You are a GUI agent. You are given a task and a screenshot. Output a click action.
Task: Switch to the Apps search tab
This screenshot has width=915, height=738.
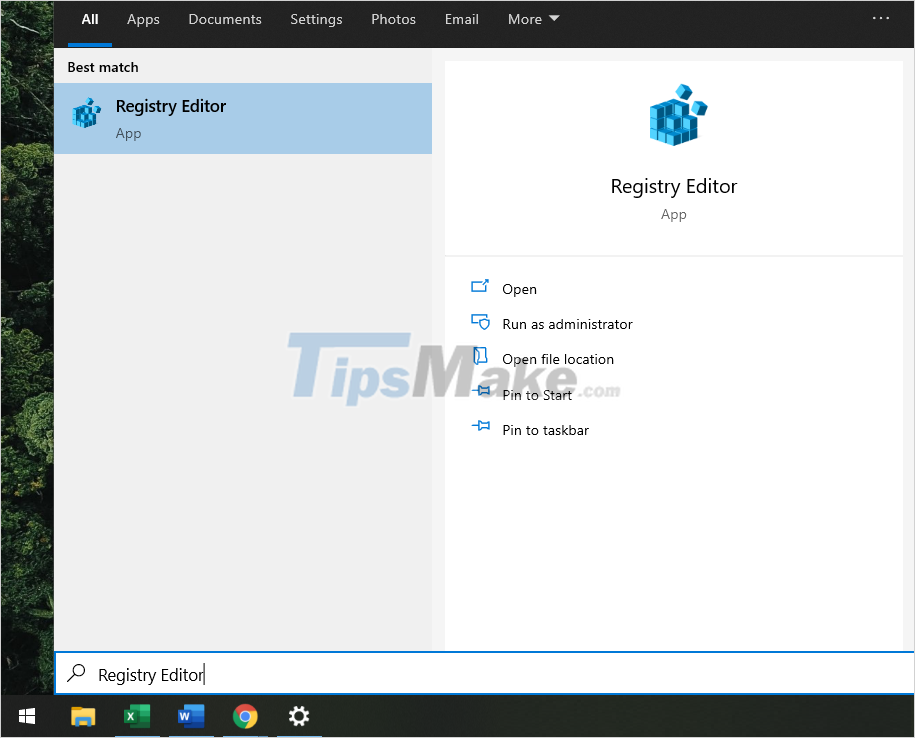pos(142,19)
